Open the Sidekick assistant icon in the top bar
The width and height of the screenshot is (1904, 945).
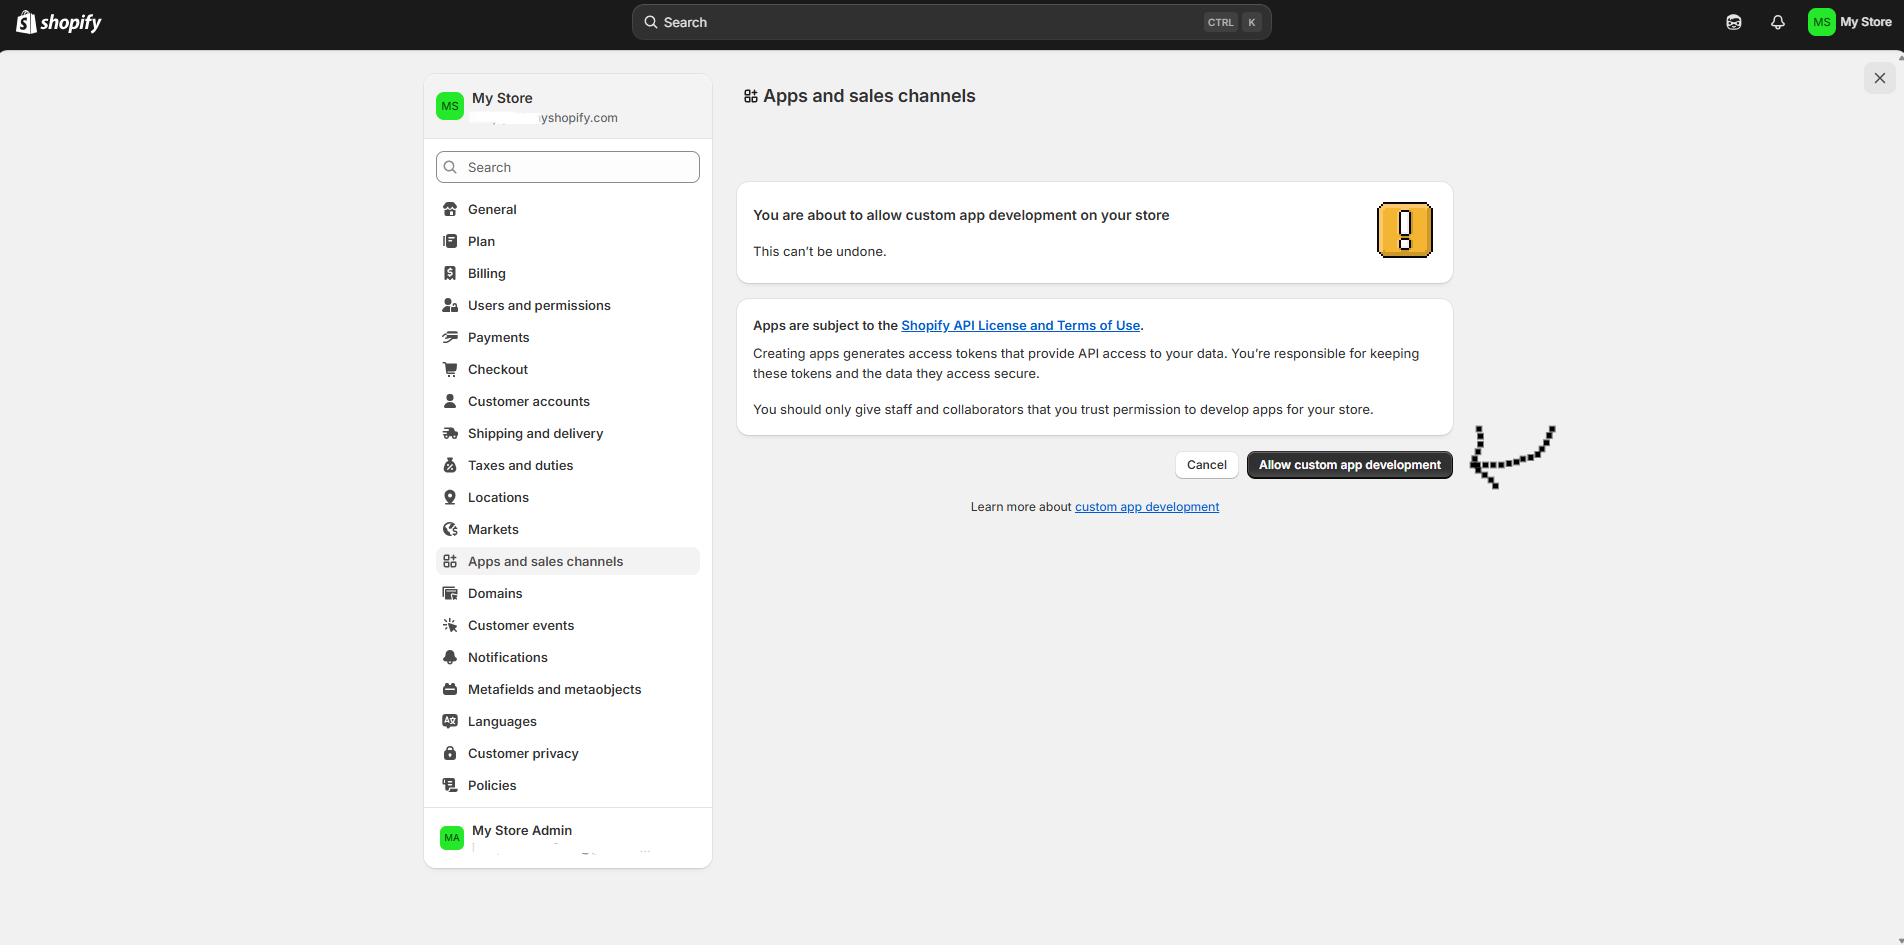click(x=1734, y=22)
